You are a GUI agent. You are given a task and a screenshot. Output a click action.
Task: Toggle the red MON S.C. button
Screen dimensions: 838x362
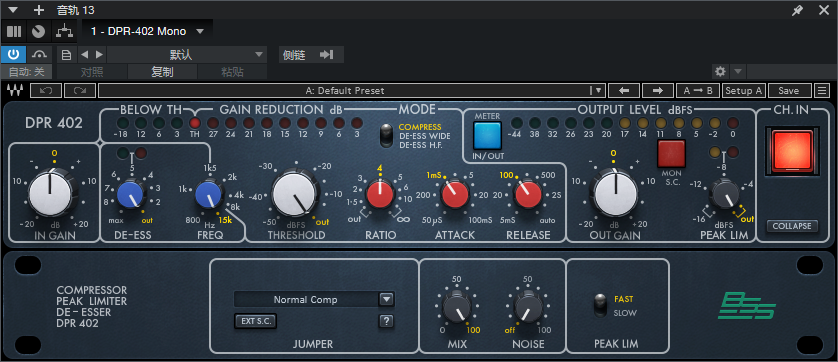pyautogui.click(x=671, y=154)
